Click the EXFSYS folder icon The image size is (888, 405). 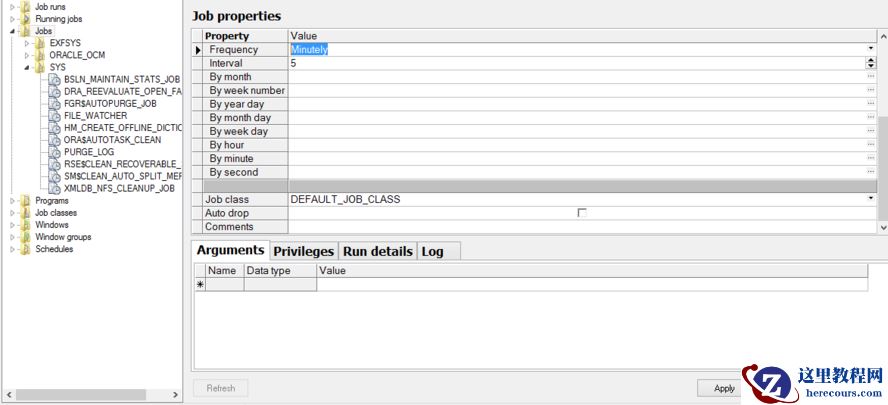(40, 43)
